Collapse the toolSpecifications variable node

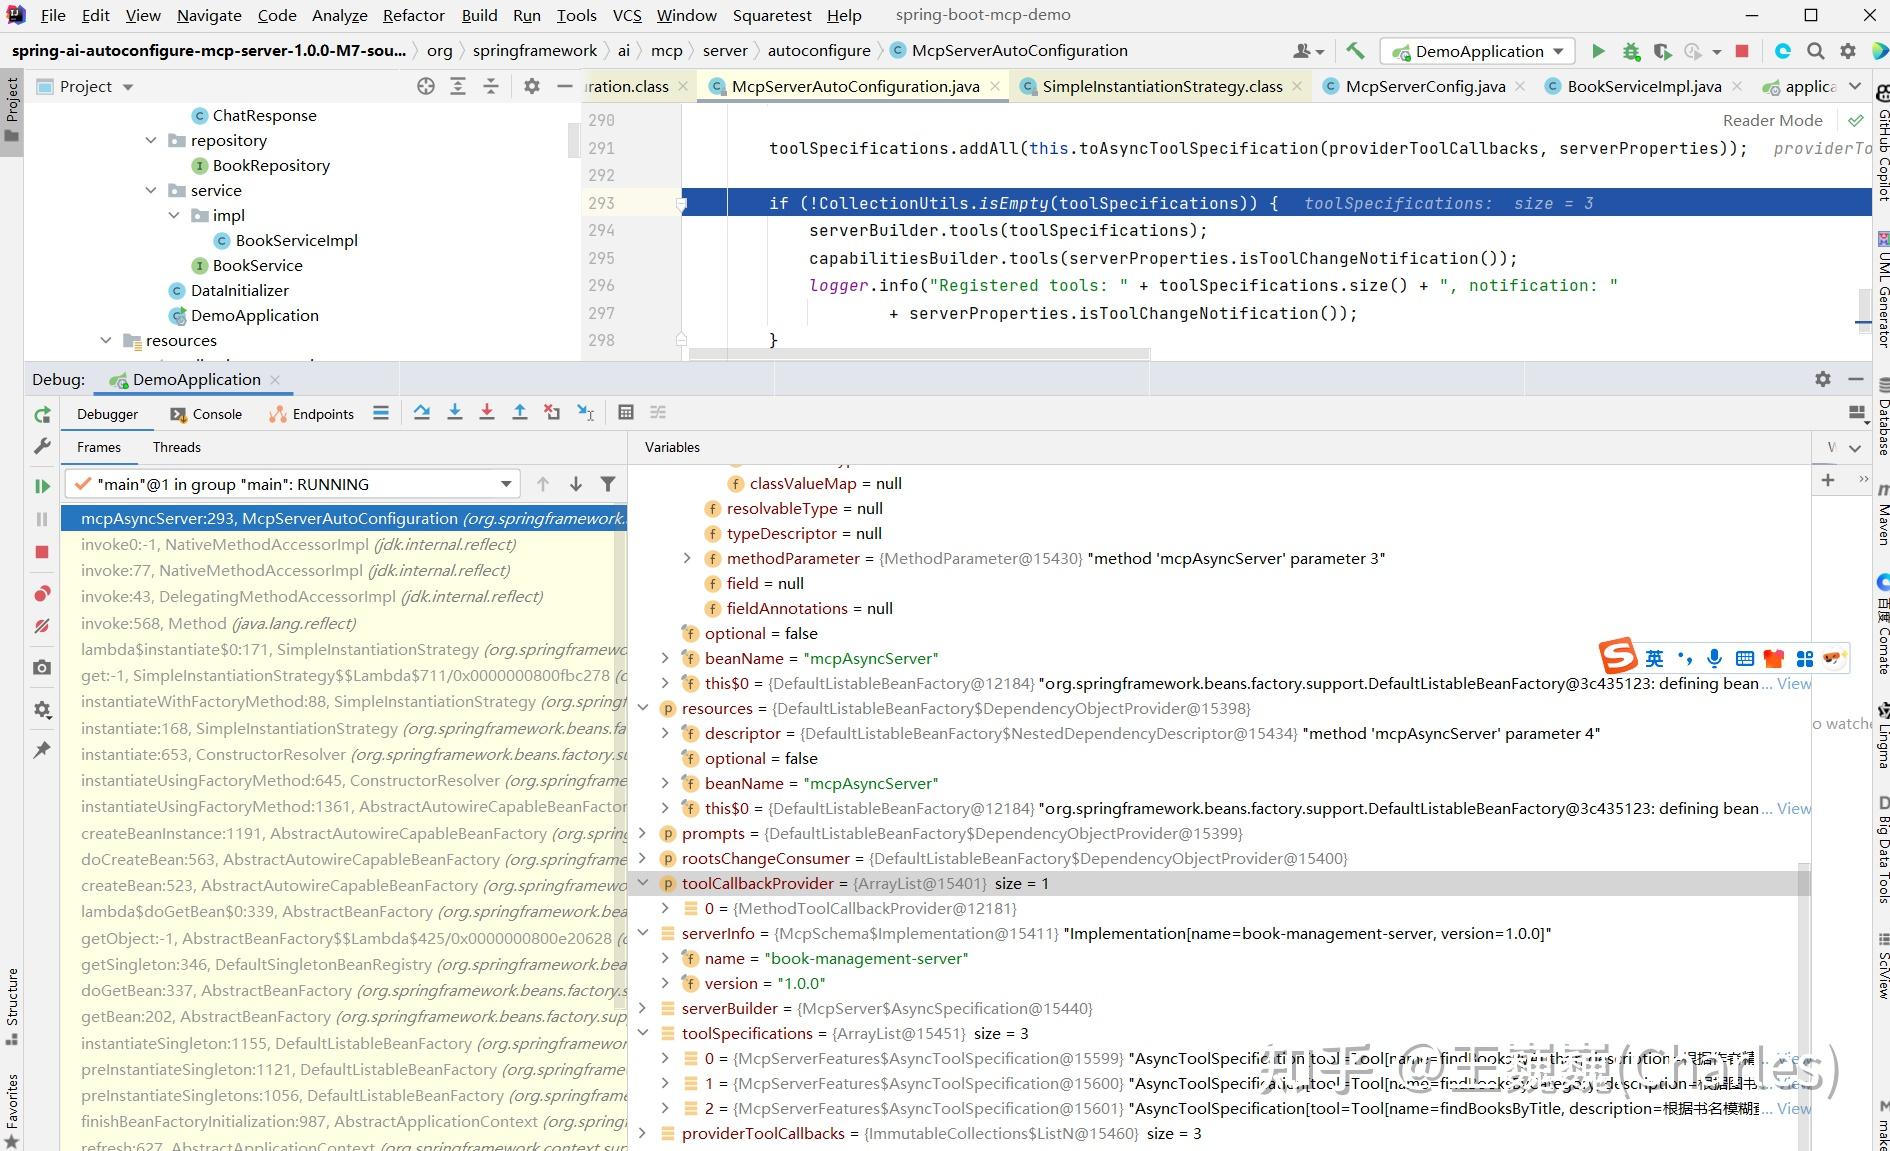pyautogui.click(x=643, y=1033)
